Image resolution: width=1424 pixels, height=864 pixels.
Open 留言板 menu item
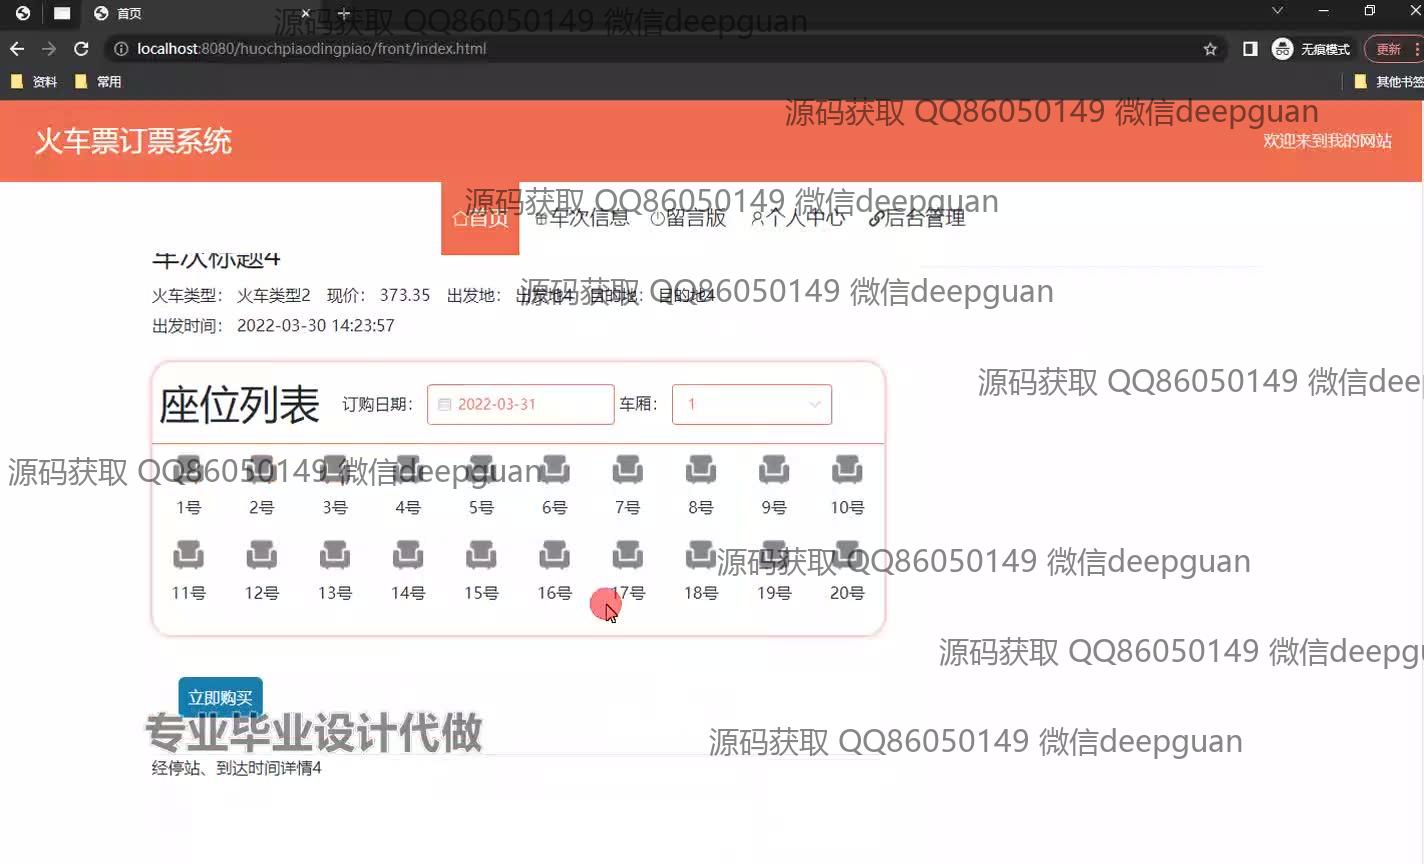tap(688, 219)
